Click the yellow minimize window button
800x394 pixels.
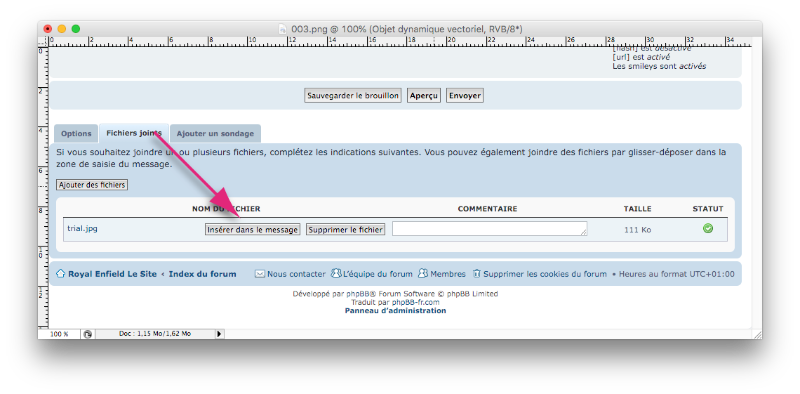(x=62, y=29)
